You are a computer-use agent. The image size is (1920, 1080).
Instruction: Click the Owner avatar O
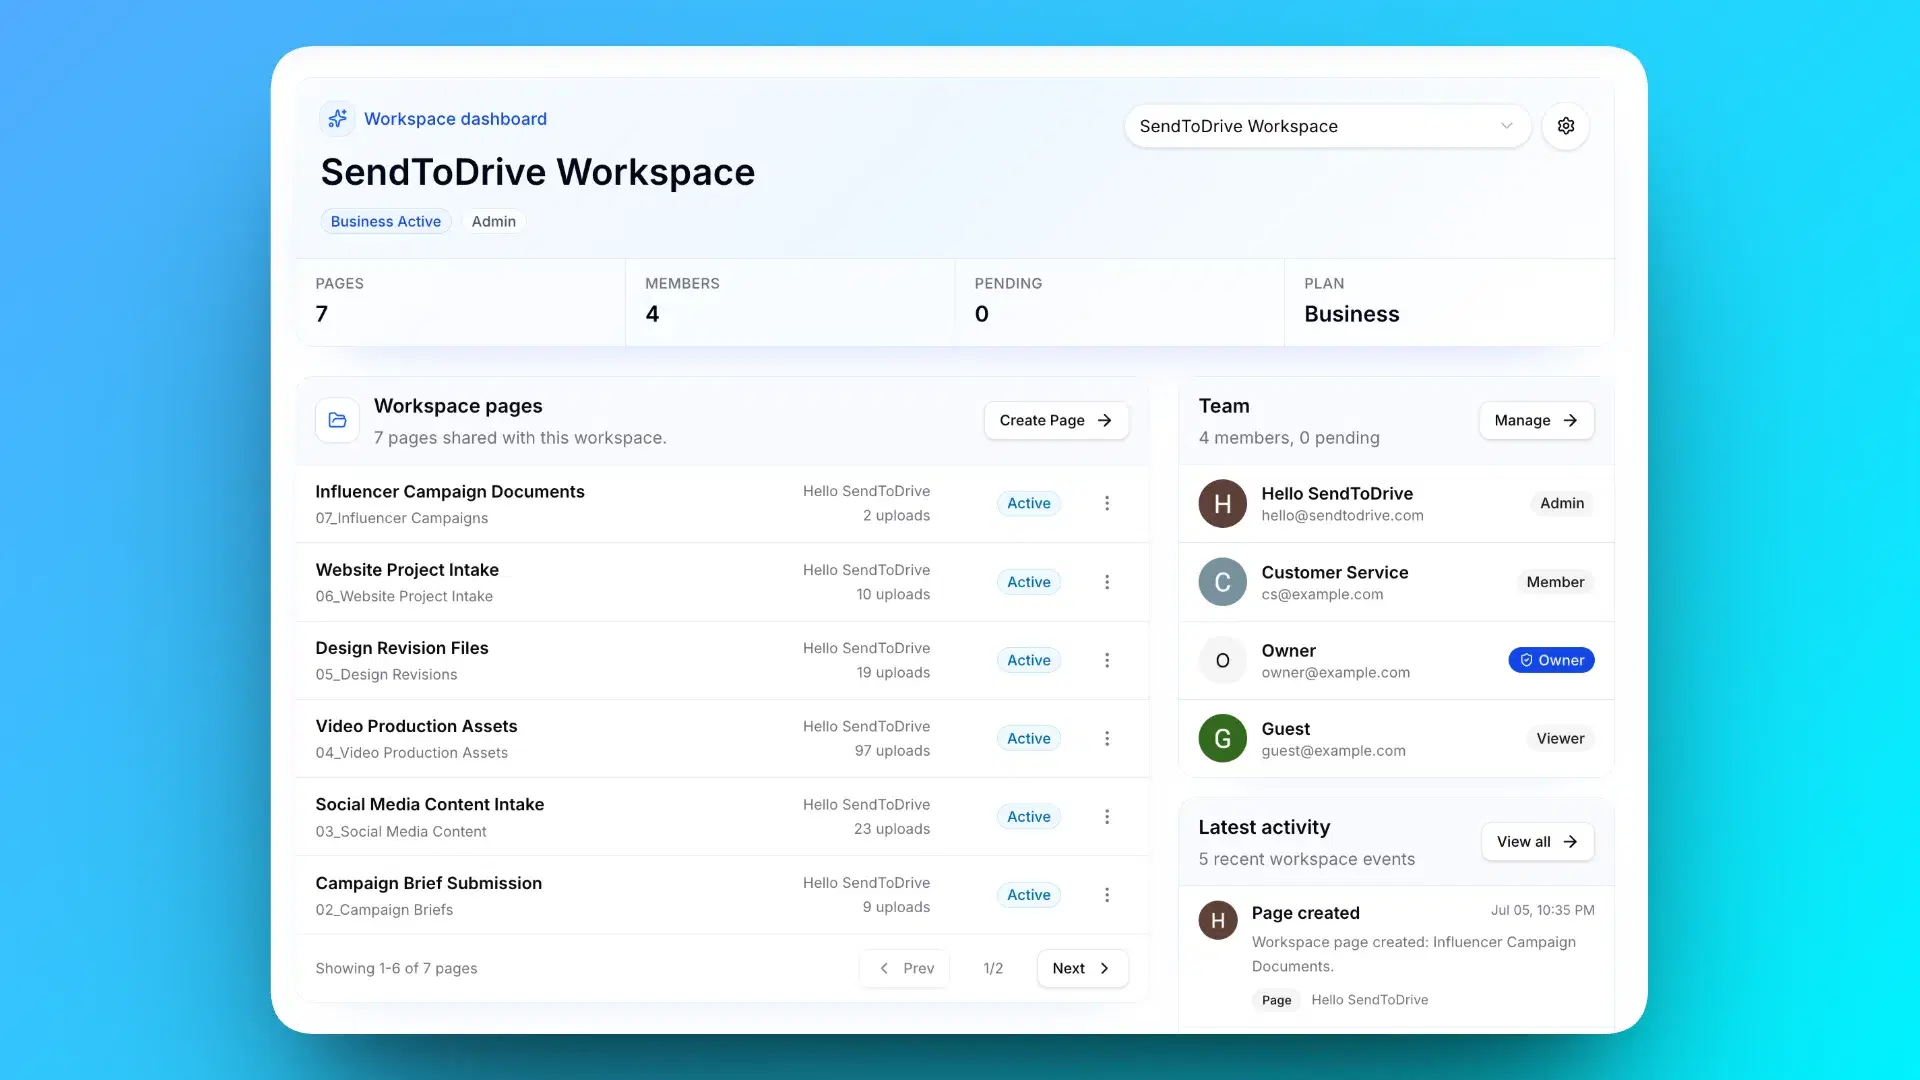1222,660
